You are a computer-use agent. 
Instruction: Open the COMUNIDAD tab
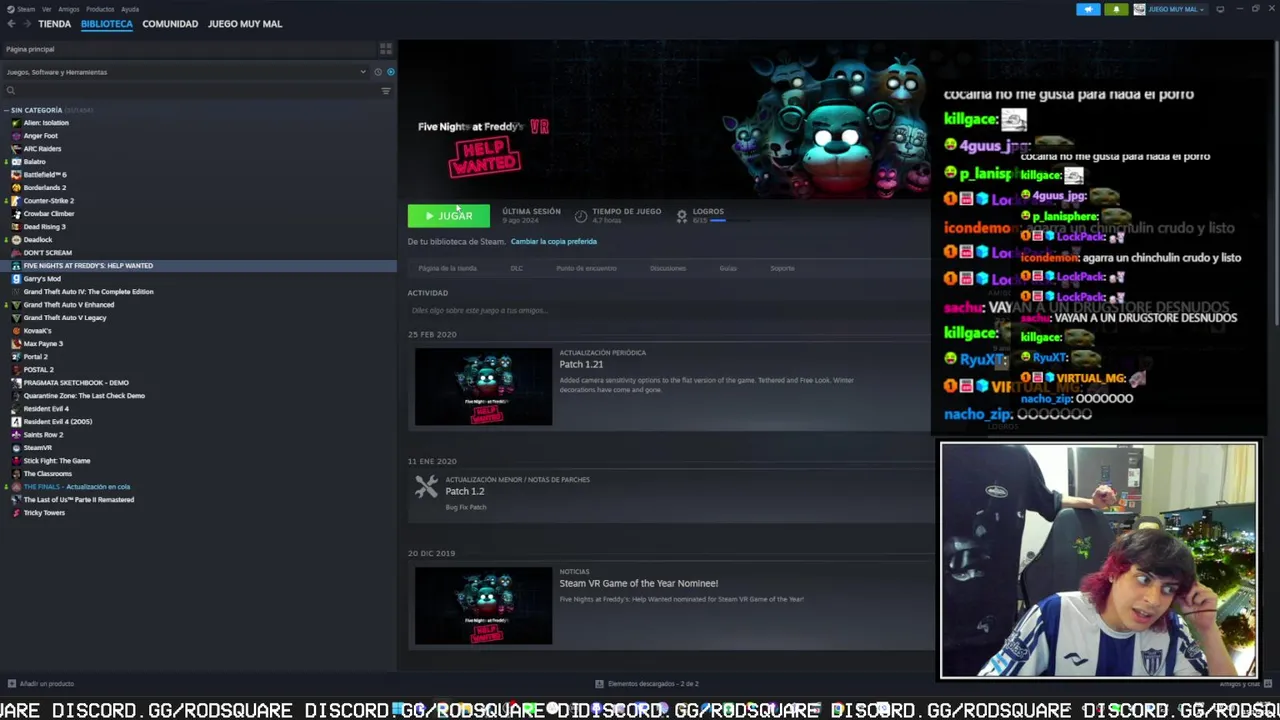tap(170, 24)
